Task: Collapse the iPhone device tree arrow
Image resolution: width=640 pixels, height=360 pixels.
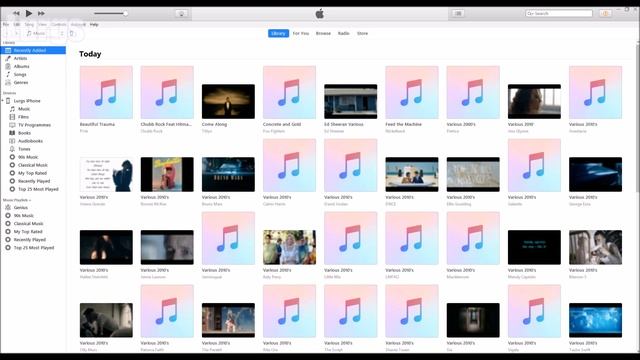Action: (x=3, y=101)
